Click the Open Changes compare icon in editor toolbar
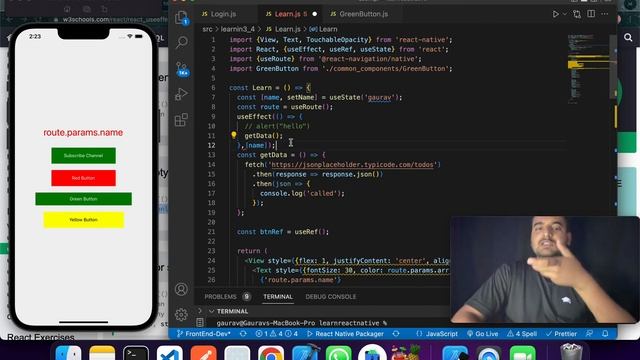The height and width of the screenshot is (360, 640). [x=577, y=14]
